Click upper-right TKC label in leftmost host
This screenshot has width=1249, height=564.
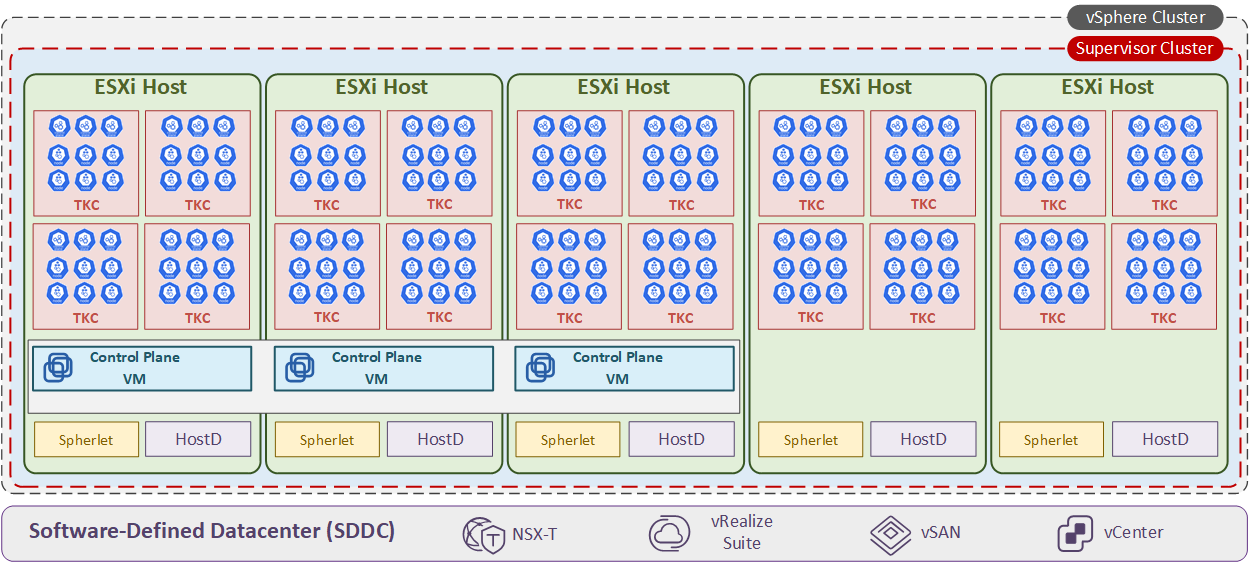coord(198,205)
